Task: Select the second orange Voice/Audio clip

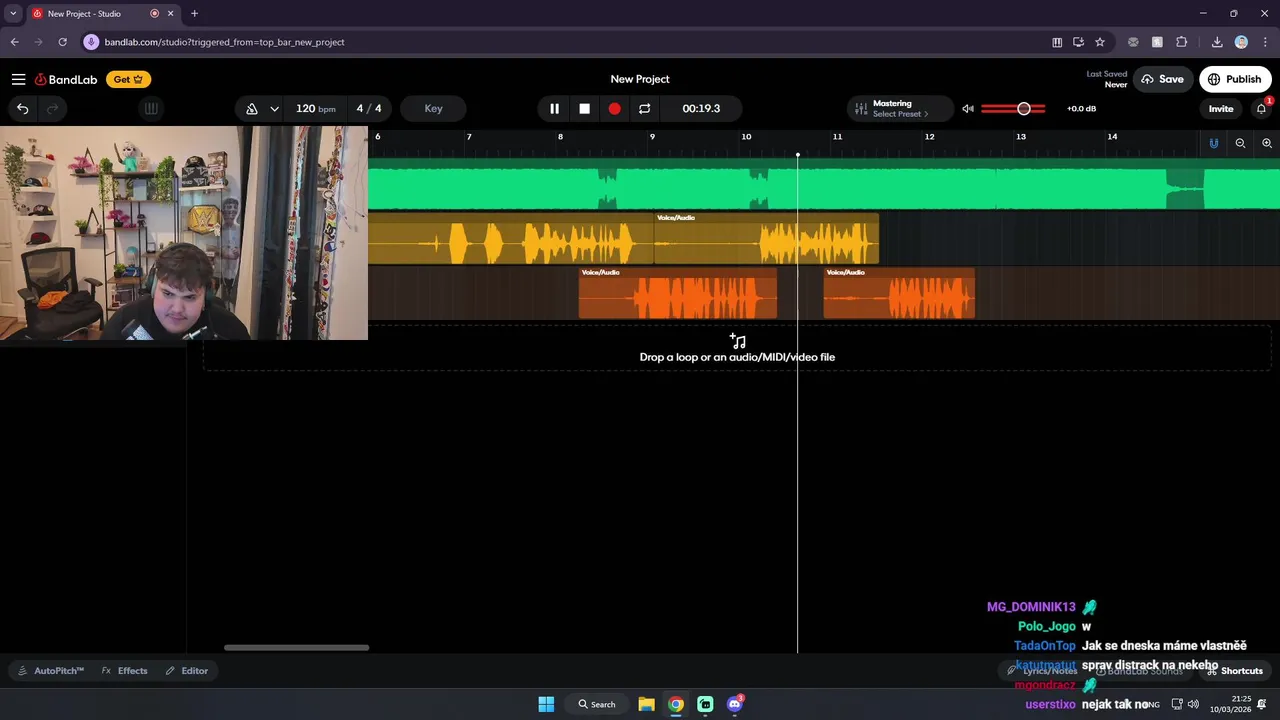Action: 899,293
